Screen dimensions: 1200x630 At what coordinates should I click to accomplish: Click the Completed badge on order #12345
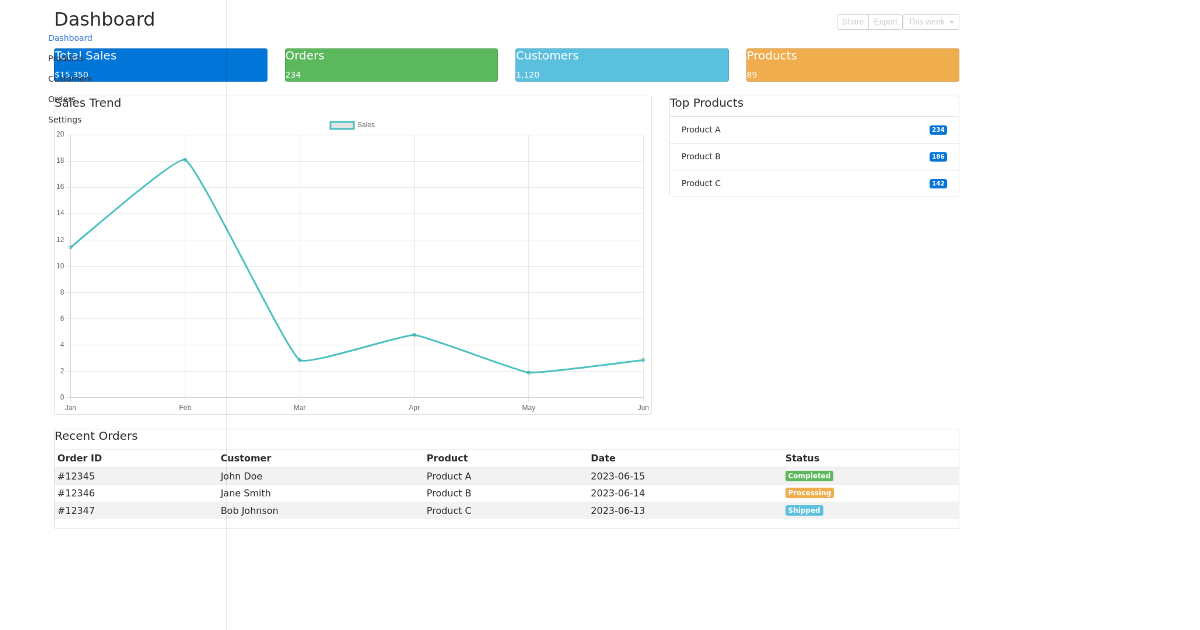click(808, 475)
